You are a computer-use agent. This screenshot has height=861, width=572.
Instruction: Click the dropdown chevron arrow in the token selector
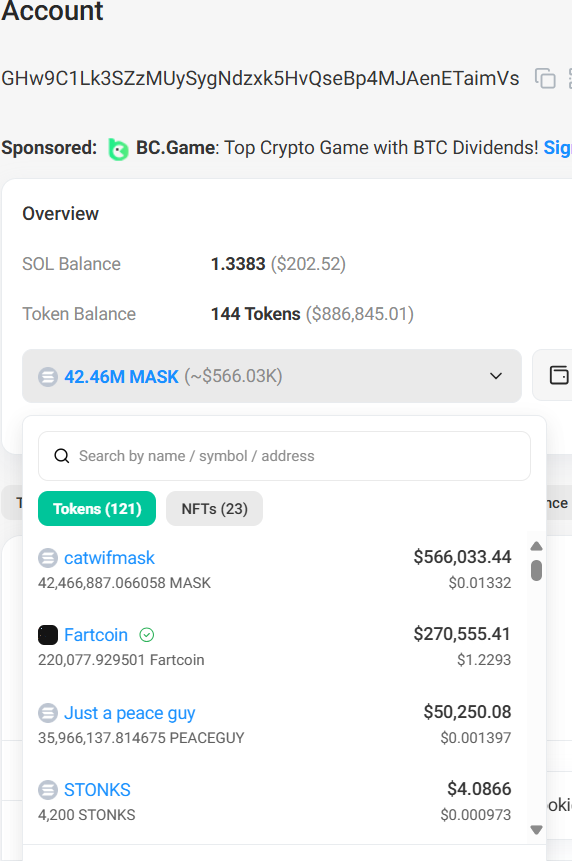pos(496,376)
